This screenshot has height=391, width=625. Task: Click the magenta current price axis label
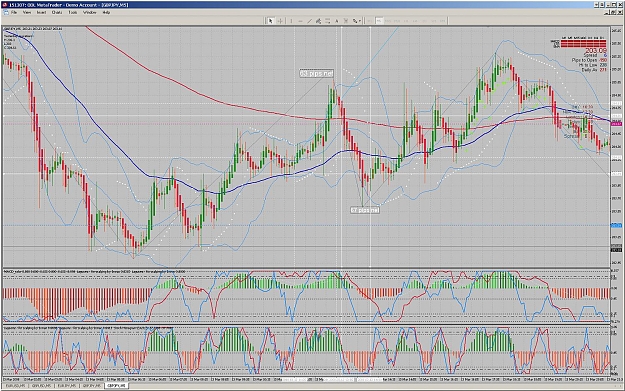(616, 124)
